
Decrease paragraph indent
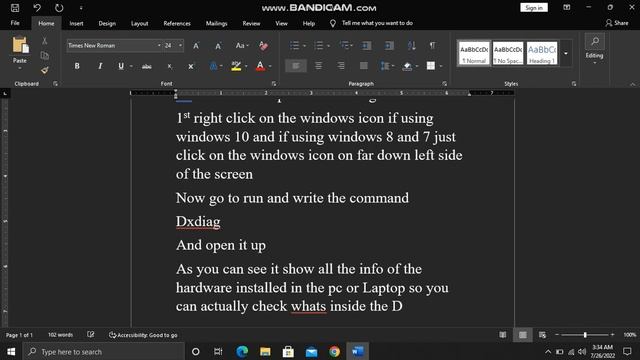point(367,45)
